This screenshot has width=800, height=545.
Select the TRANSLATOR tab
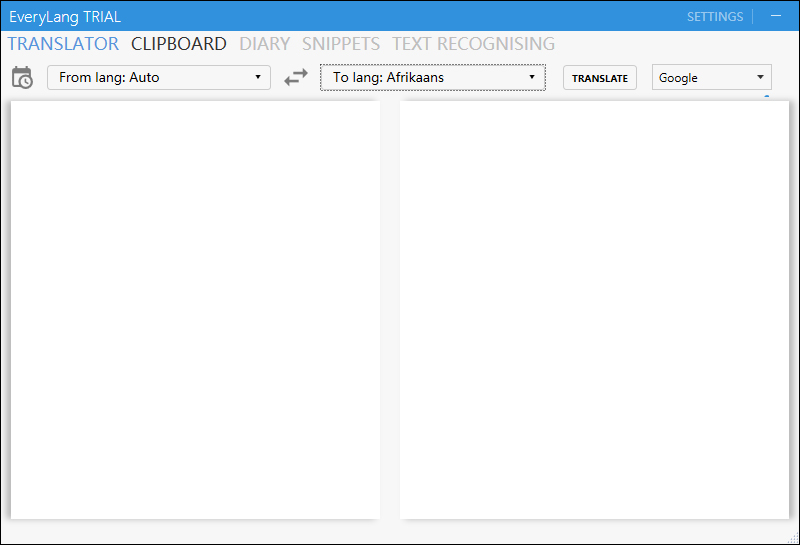[63, 44]
